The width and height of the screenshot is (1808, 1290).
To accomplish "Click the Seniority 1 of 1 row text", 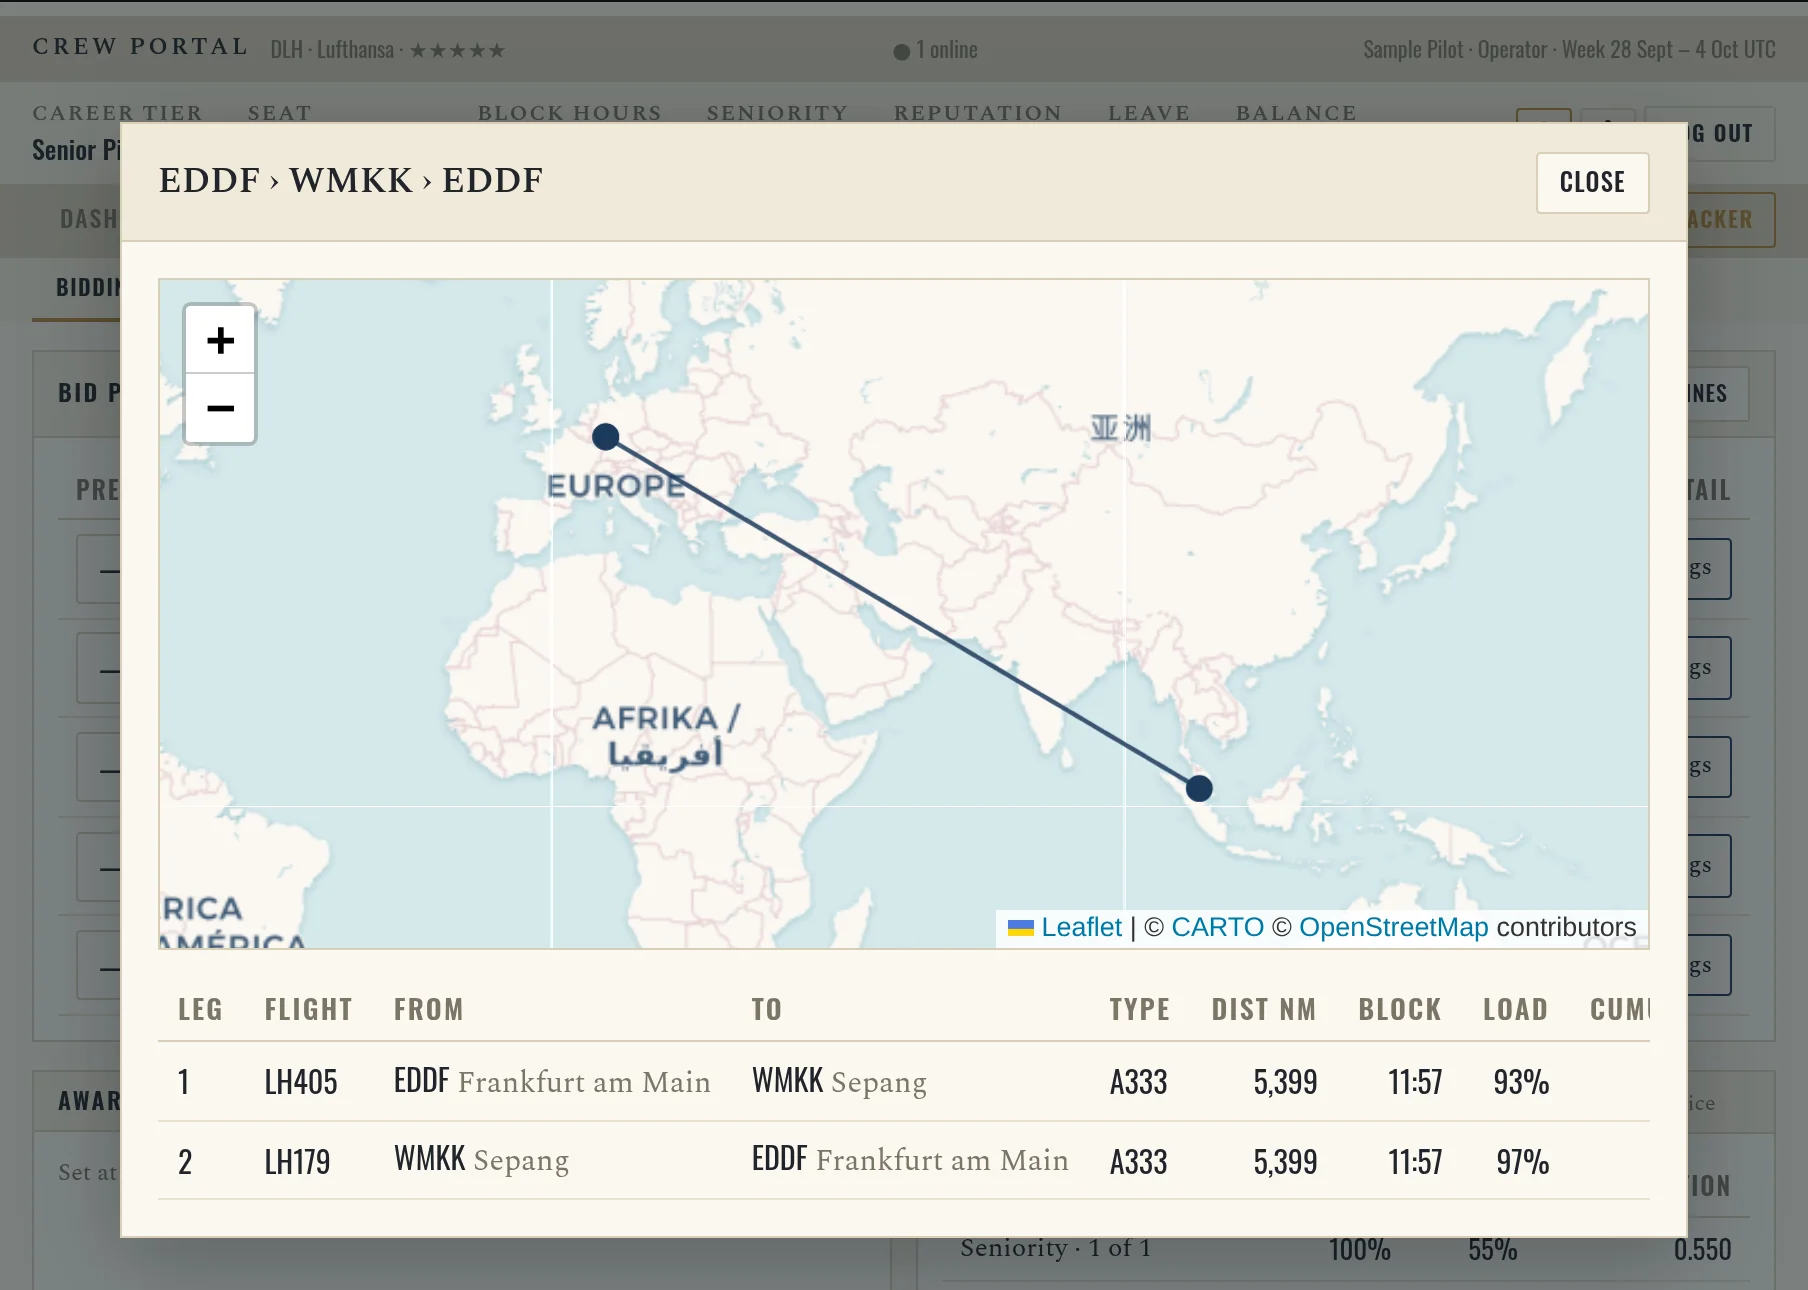I will (x=1055, y=1248).
